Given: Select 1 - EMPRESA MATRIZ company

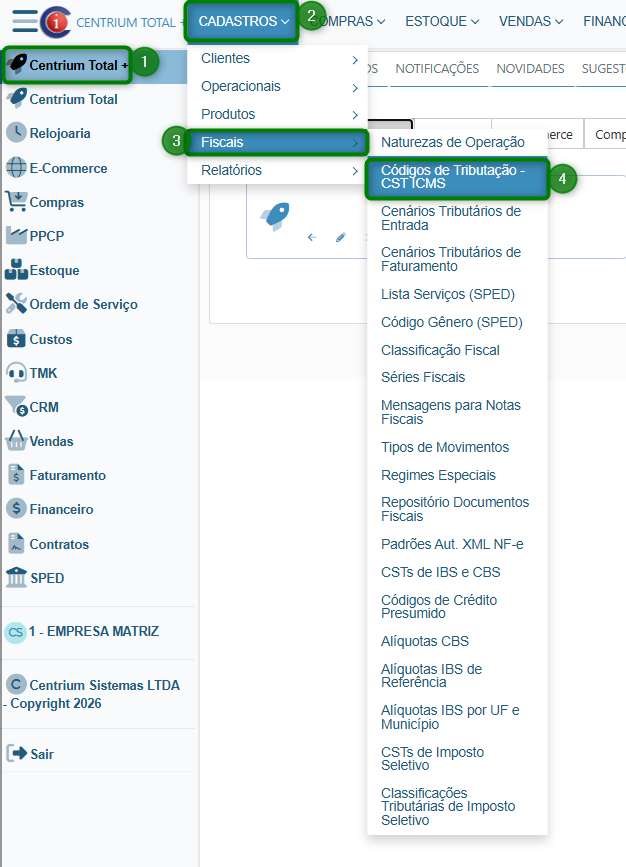Looking at the screenshot, I should (93, 632).
